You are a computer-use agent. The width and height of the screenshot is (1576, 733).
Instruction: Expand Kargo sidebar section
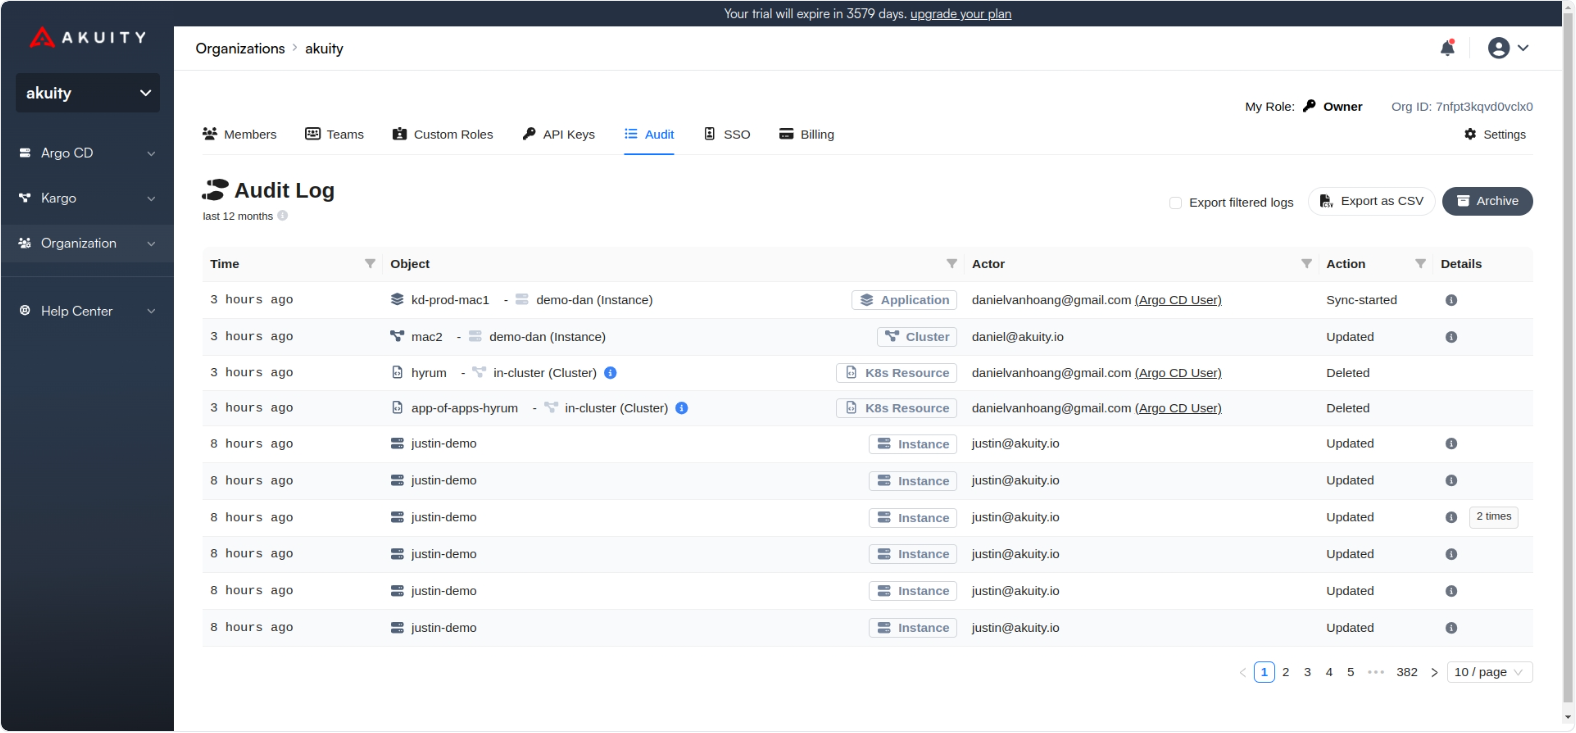(87, 198)
